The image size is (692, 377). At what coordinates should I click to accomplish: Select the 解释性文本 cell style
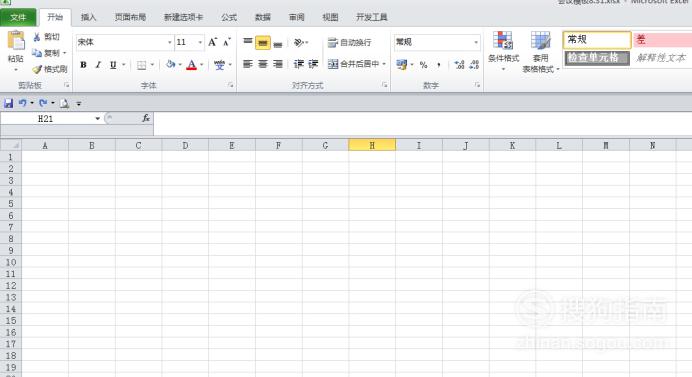662,57
